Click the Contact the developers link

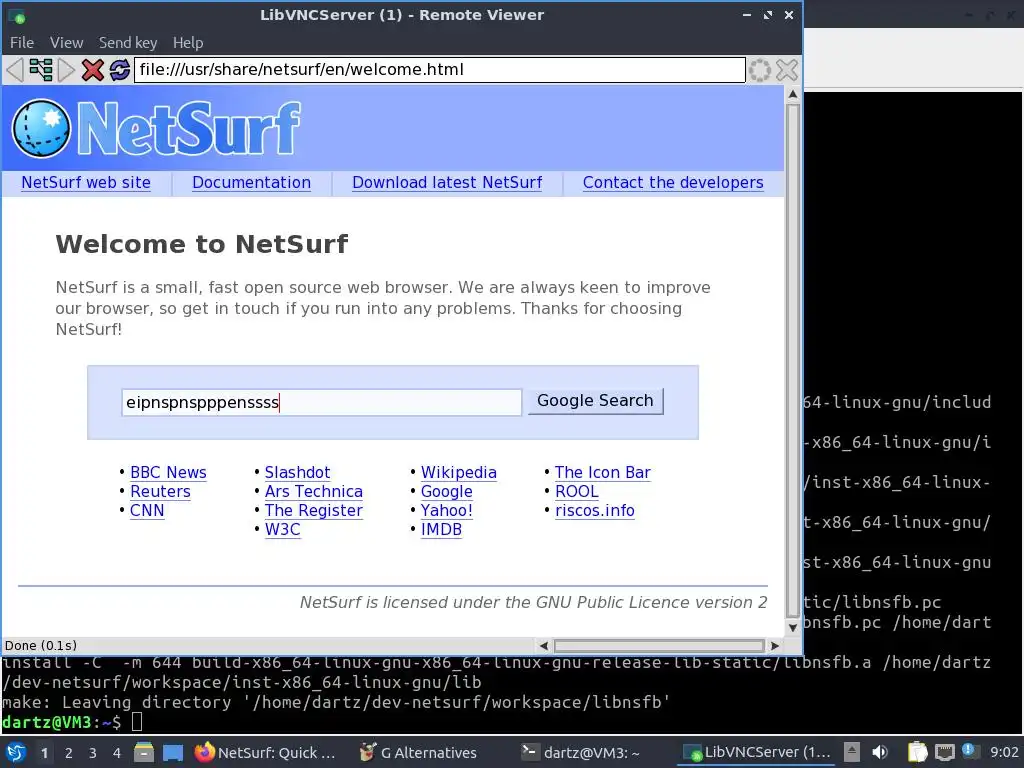[673, 183]
